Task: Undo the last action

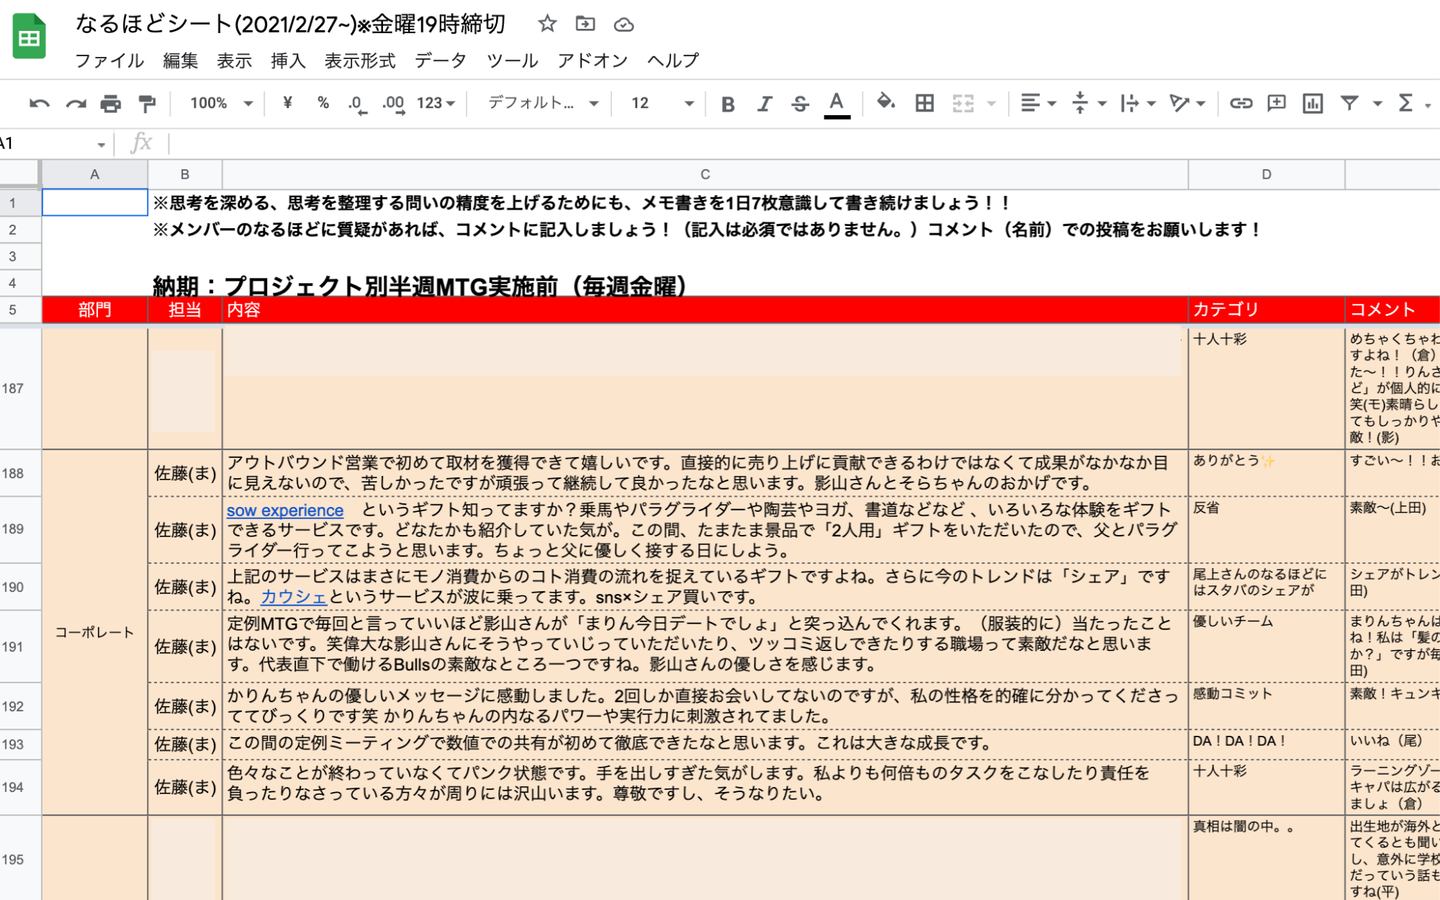Action: click(x=39, y=103)
